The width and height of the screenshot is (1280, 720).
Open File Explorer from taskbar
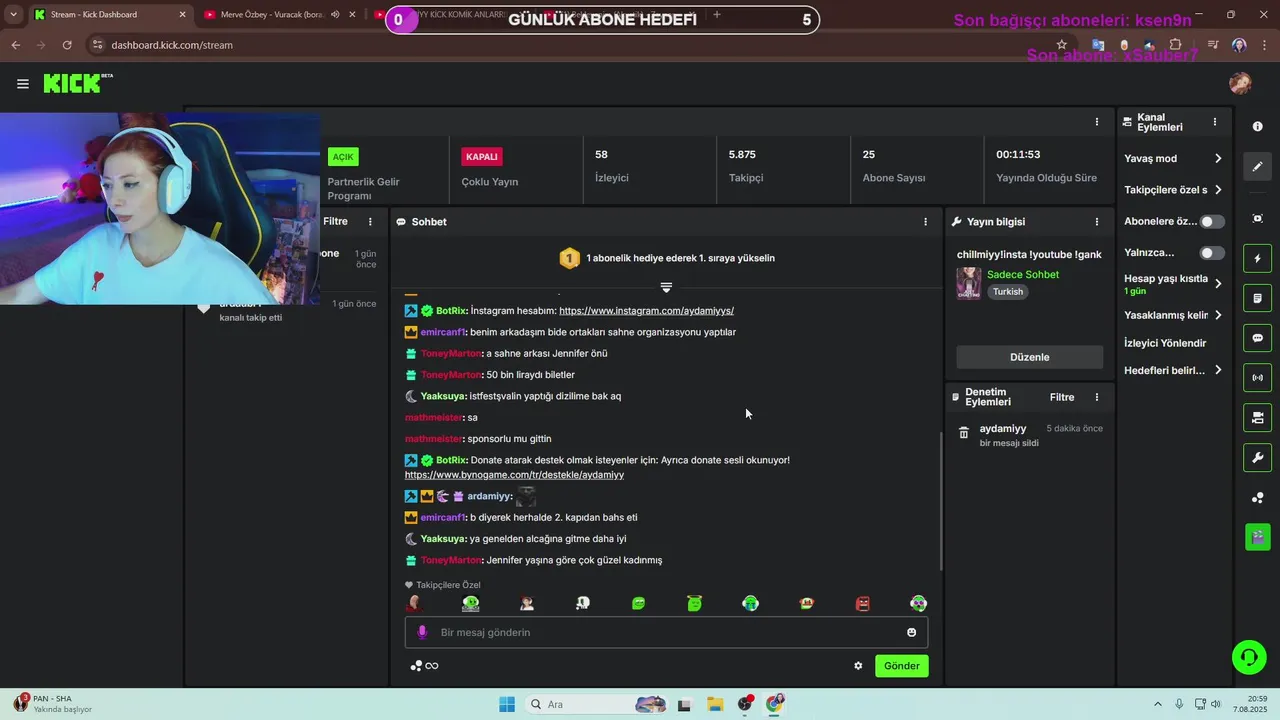715,704
